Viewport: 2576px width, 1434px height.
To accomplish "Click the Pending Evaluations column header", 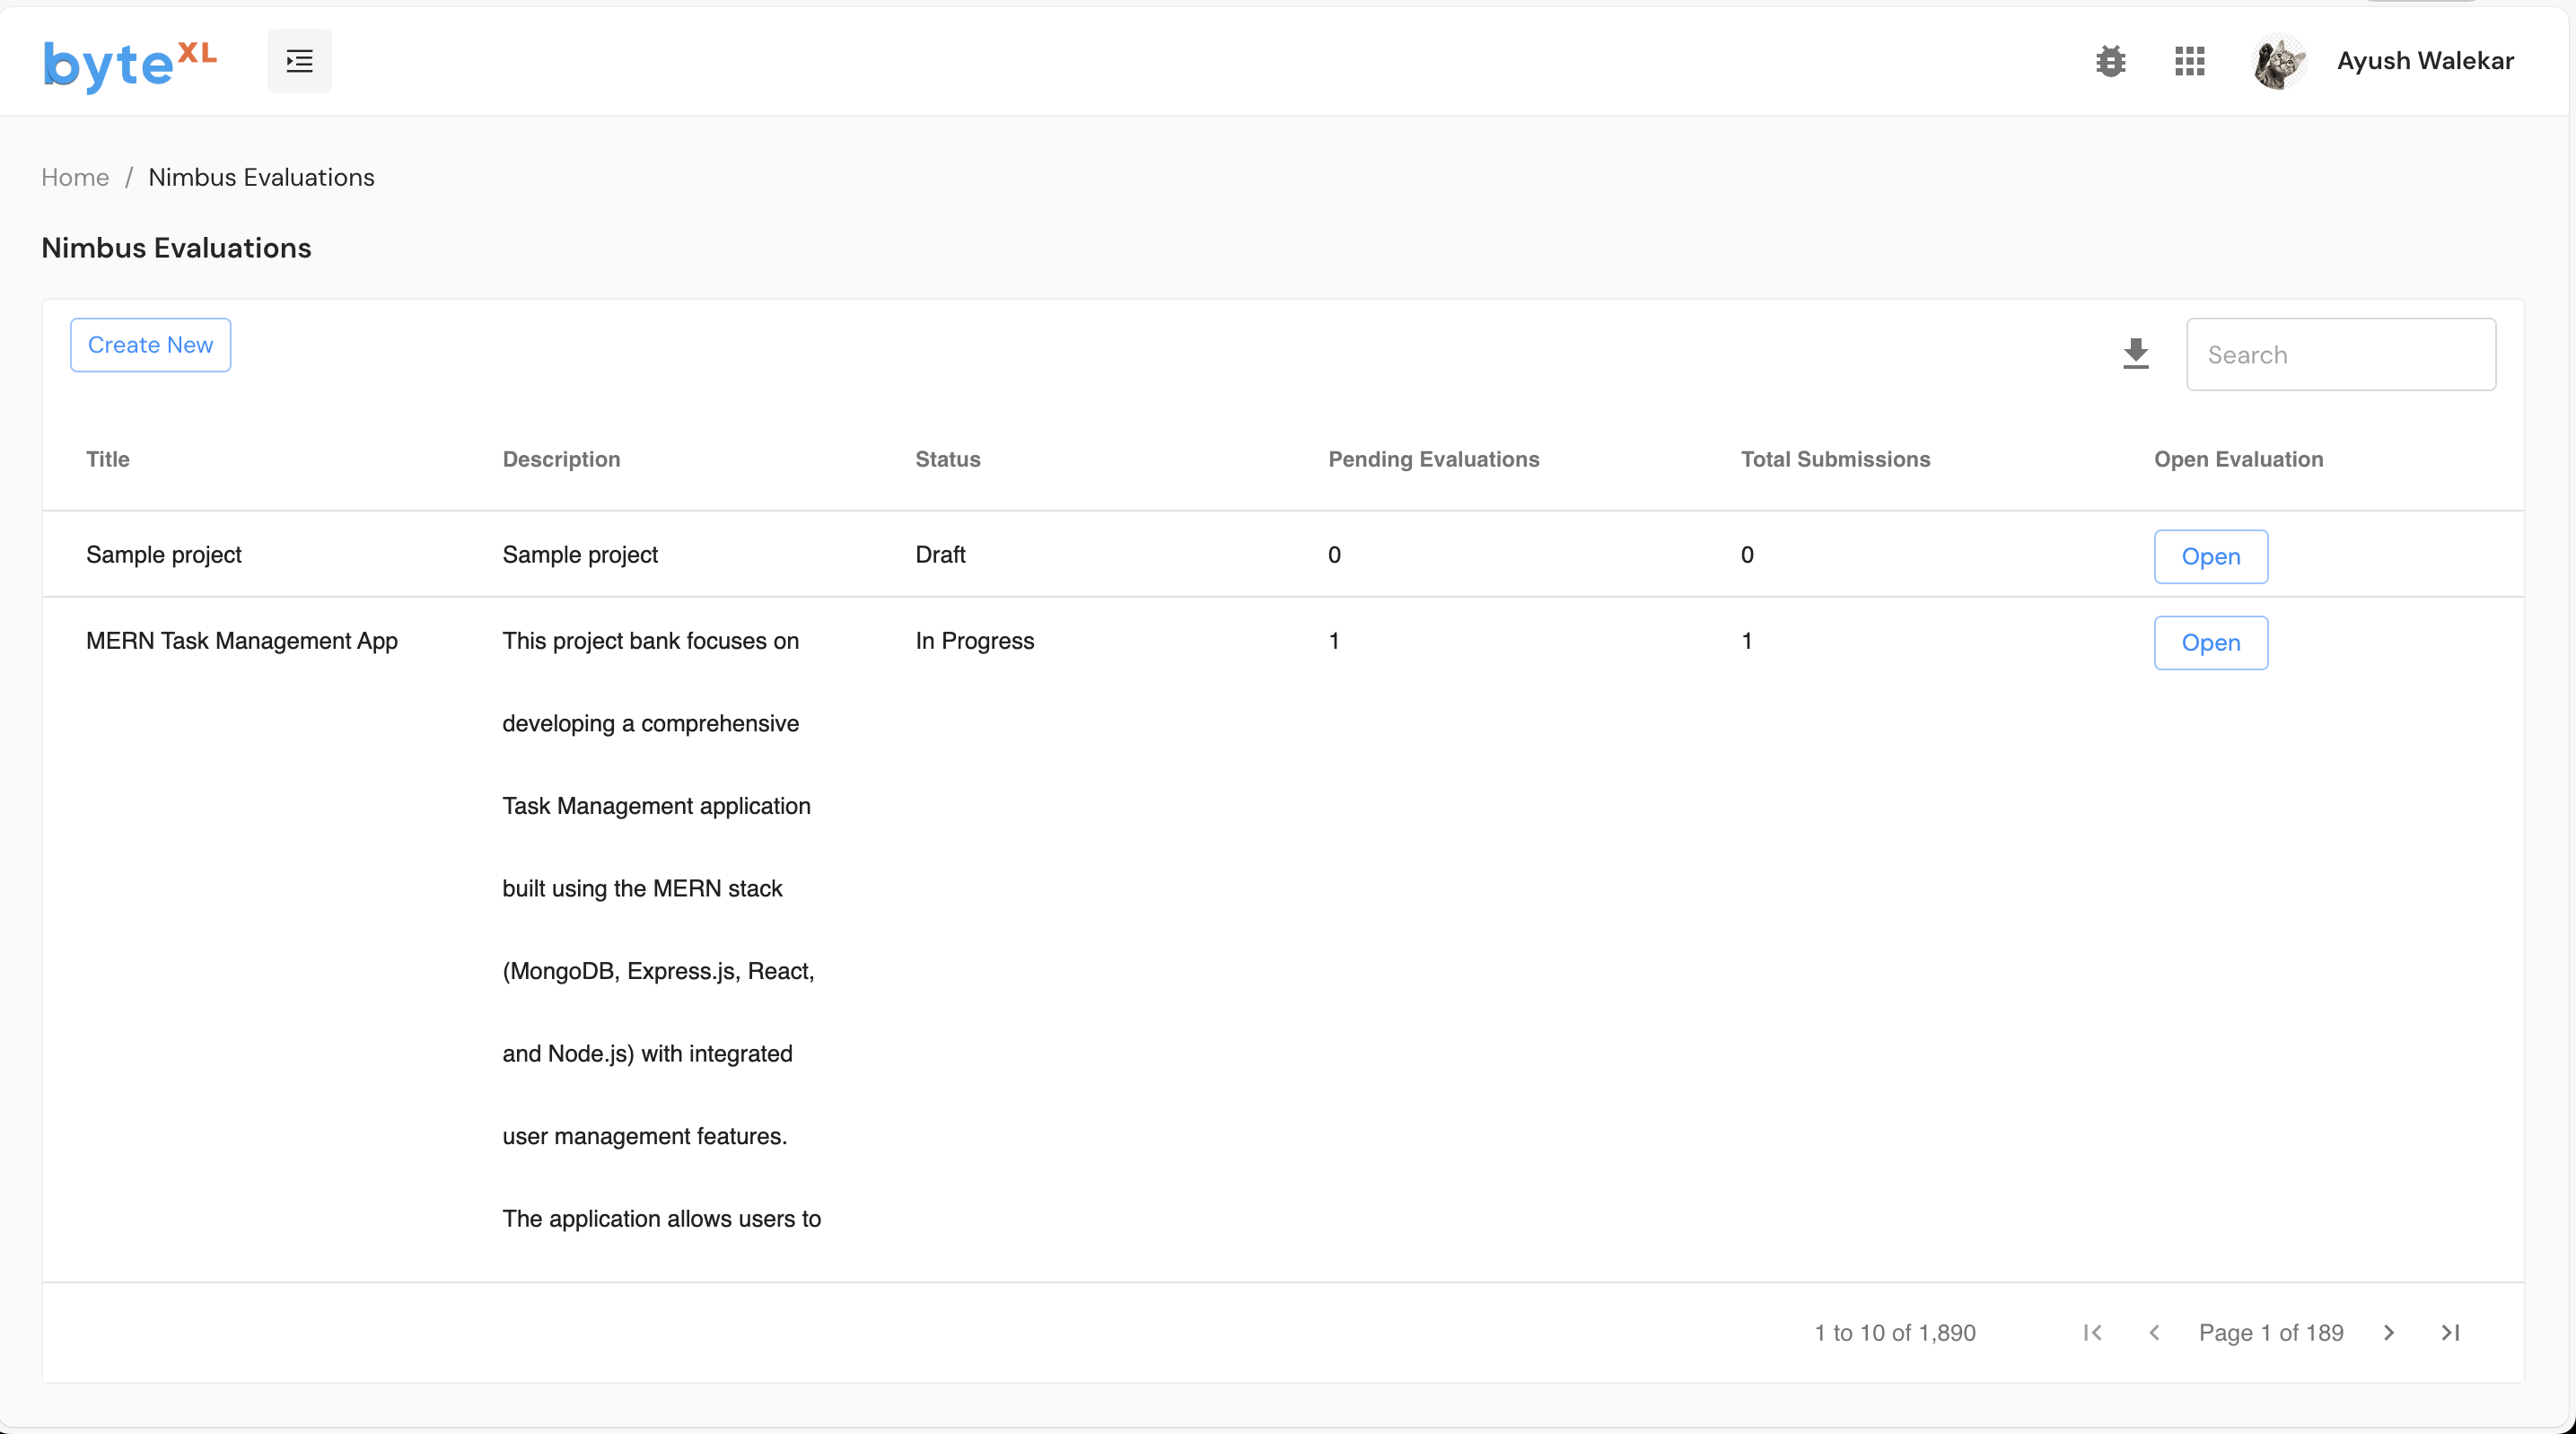I will [1433, 459].
